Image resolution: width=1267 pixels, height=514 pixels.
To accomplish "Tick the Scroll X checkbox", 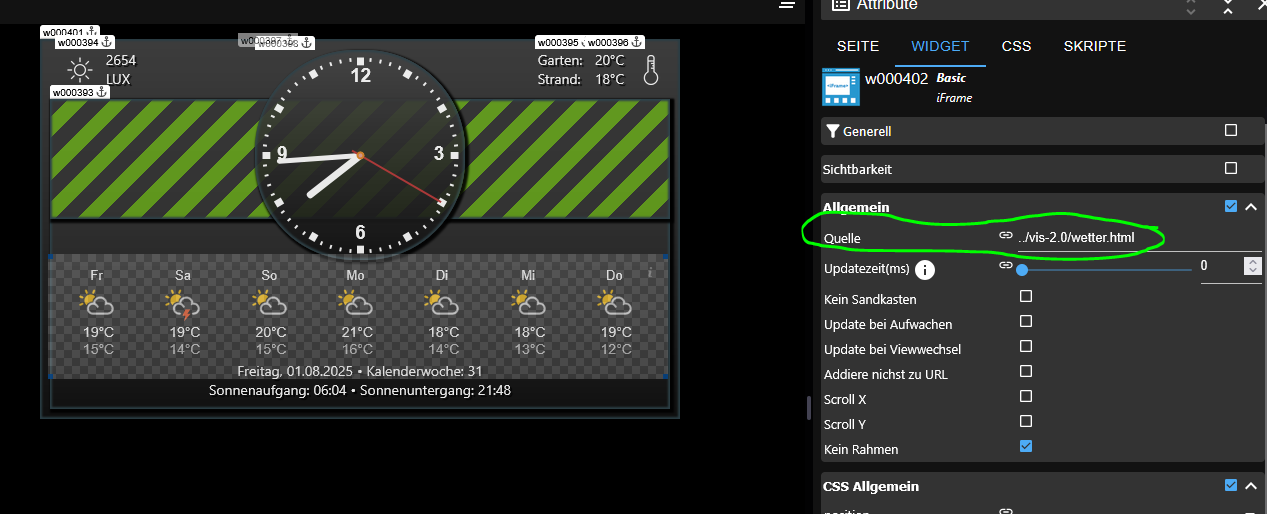I will point(1026,397).
